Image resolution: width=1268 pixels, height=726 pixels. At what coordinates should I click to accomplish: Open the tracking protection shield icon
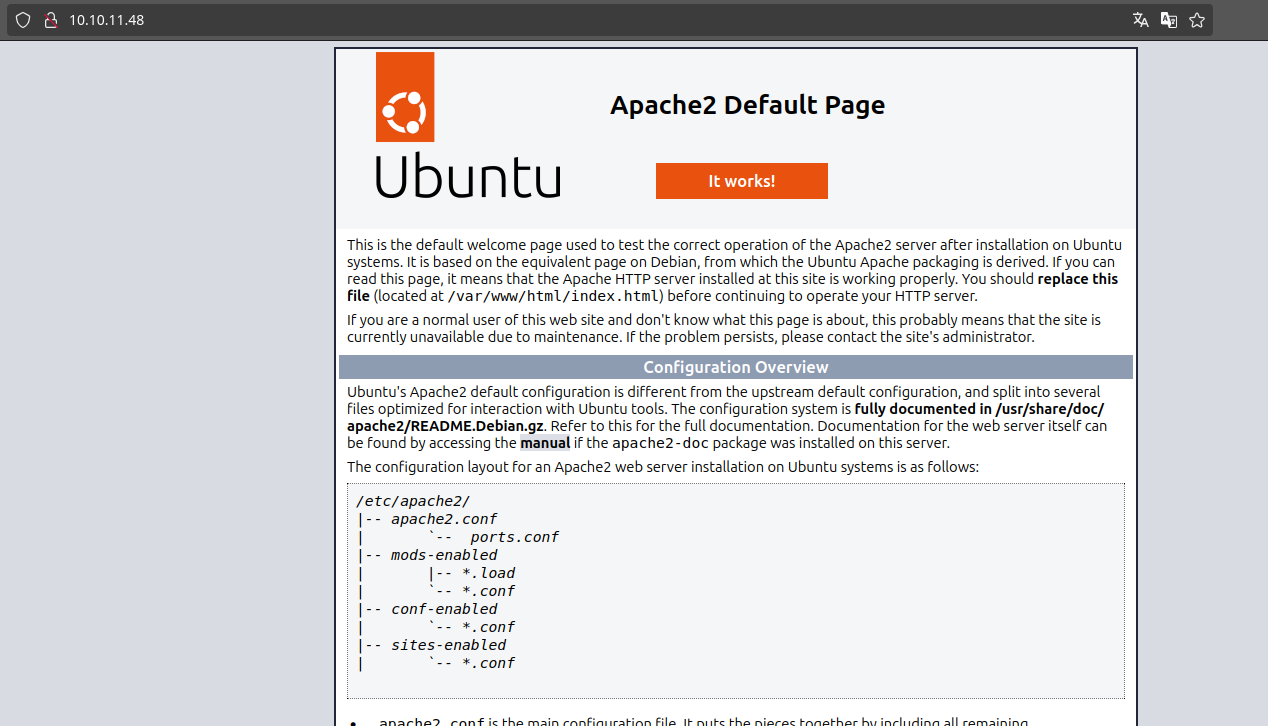click(x=23, y=20)
